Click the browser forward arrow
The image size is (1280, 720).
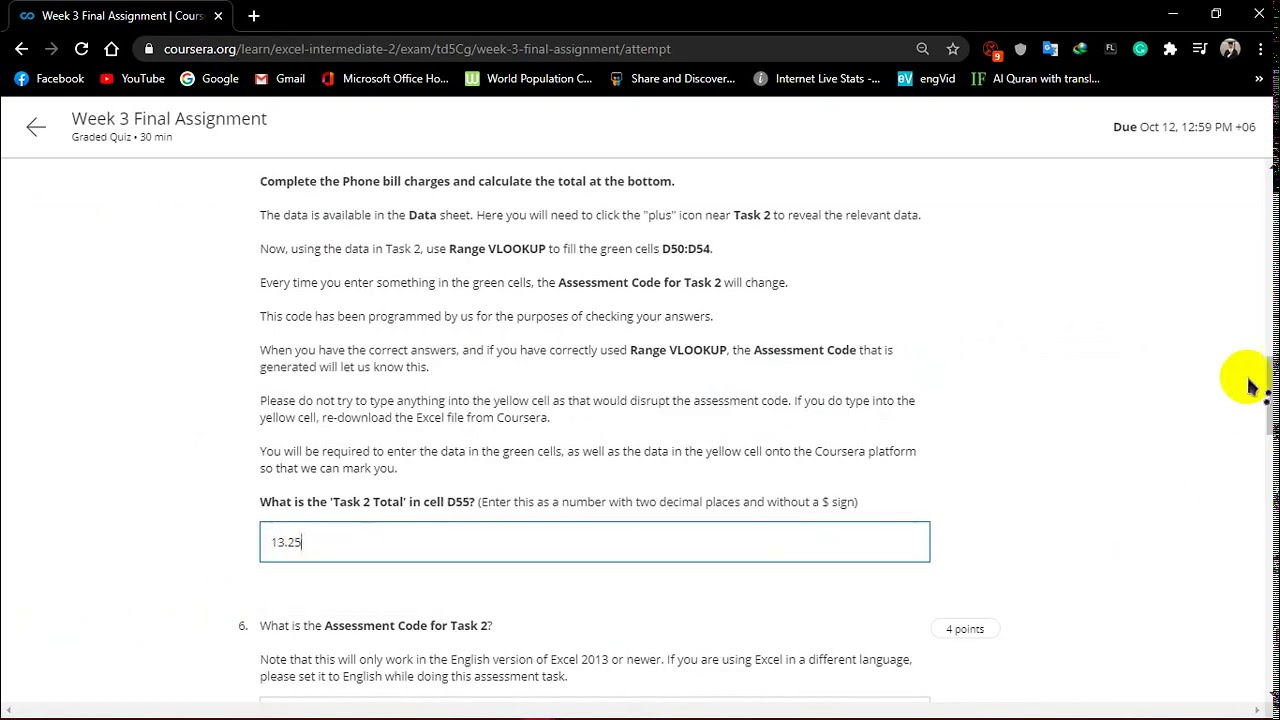(52, 48)
